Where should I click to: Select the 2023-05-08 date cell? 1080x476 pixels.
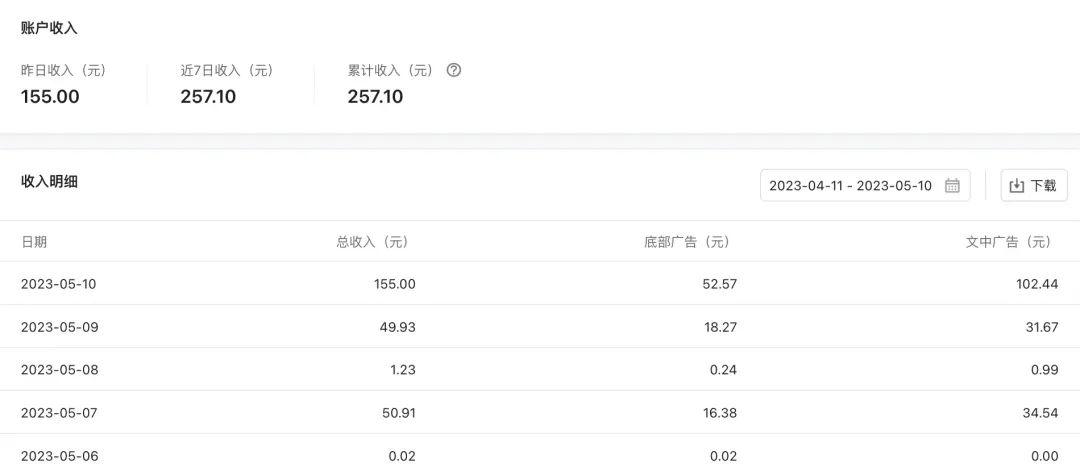(59, 370)
